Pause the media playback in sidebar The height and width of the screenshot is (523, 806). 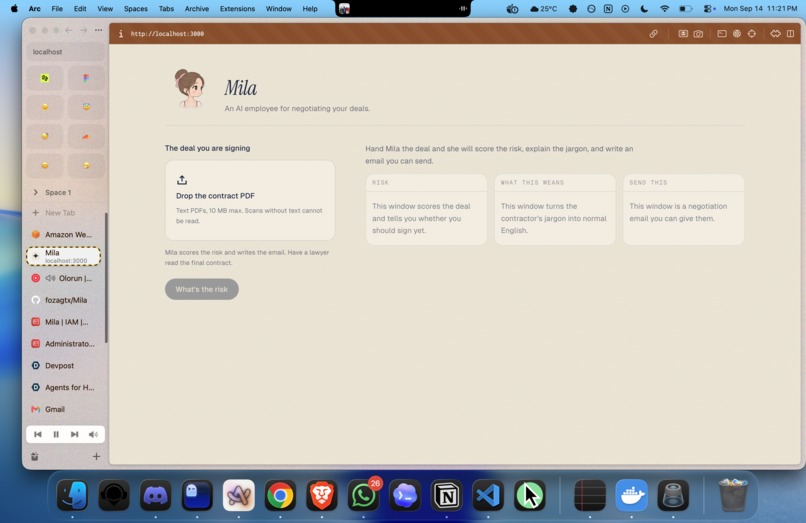pyautogui.click(x=56, y=435)
